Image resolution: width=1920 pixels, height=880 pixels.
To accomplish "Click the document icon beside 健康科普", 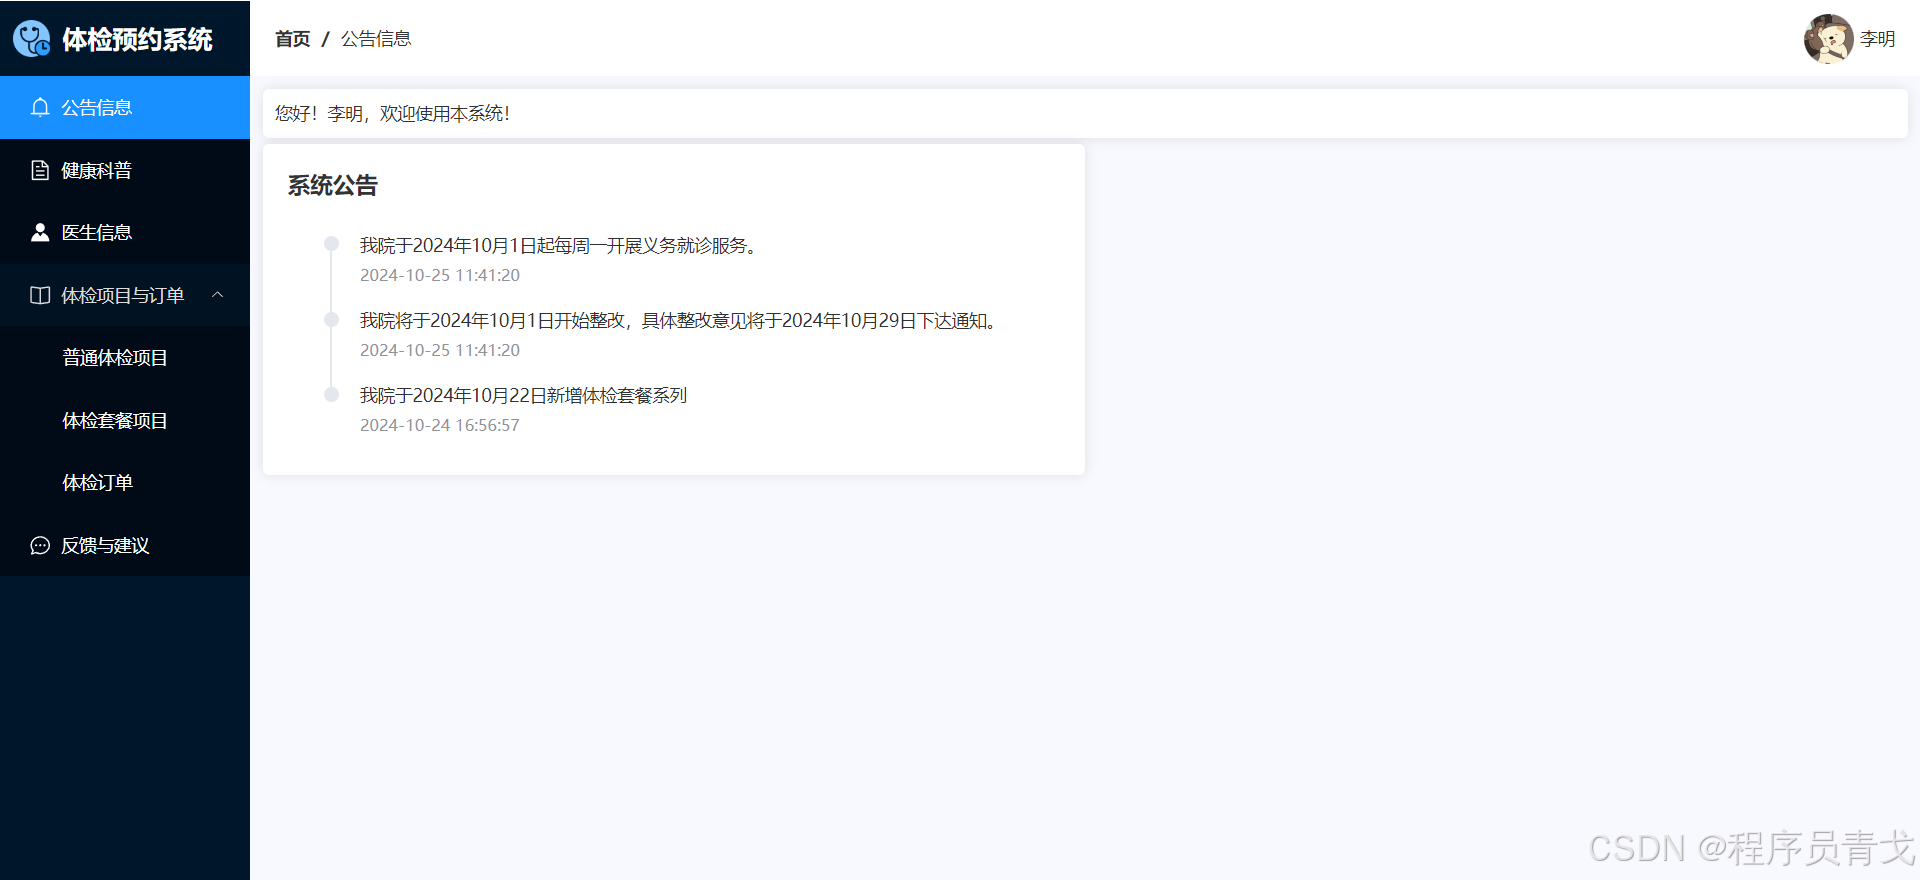I will click(40, 170).
